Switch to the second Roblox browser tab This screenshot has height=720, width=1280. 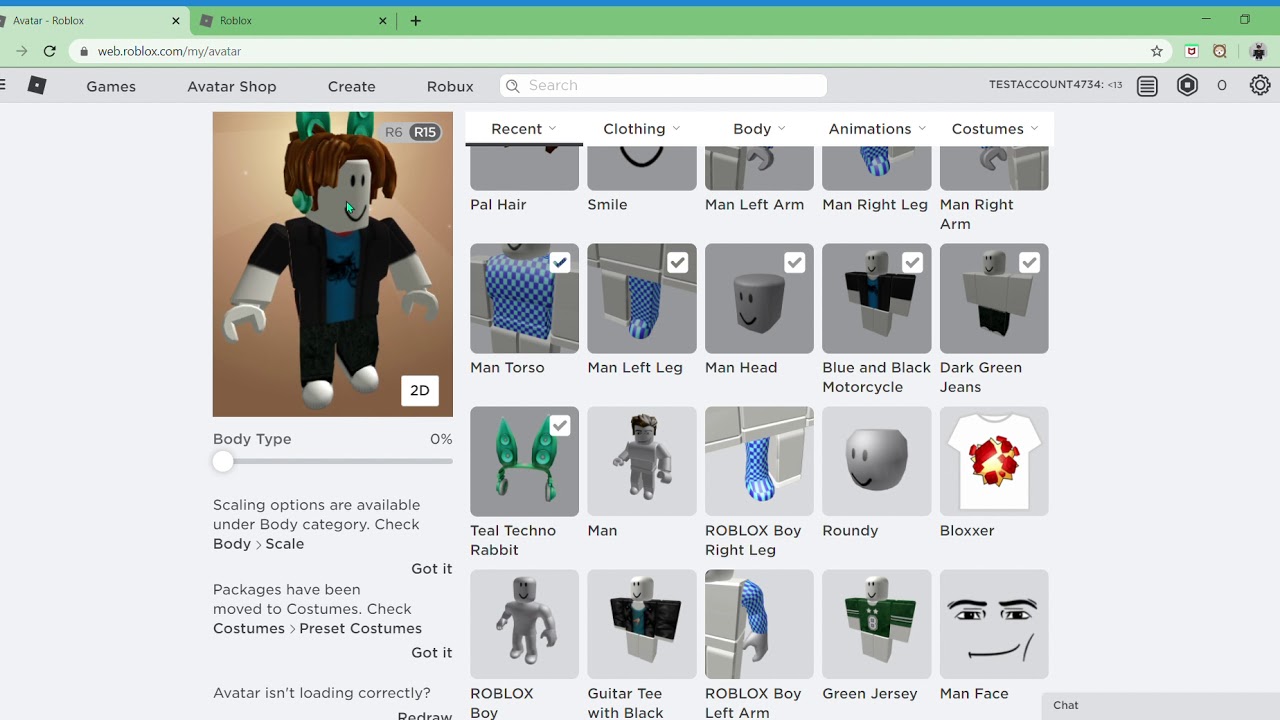point(291,20)
